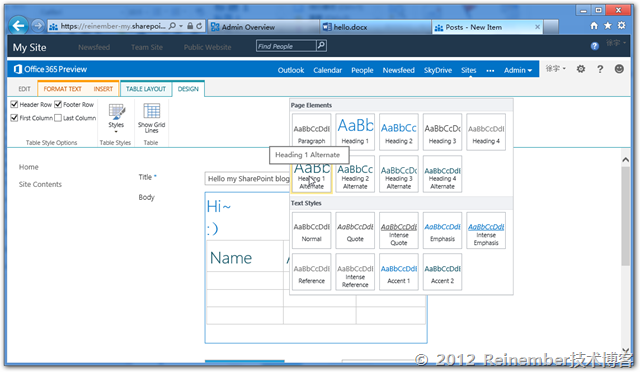Toggle the Header Row checkbox
The width and height of the screenshot is (640, 372).
(14, 104)
